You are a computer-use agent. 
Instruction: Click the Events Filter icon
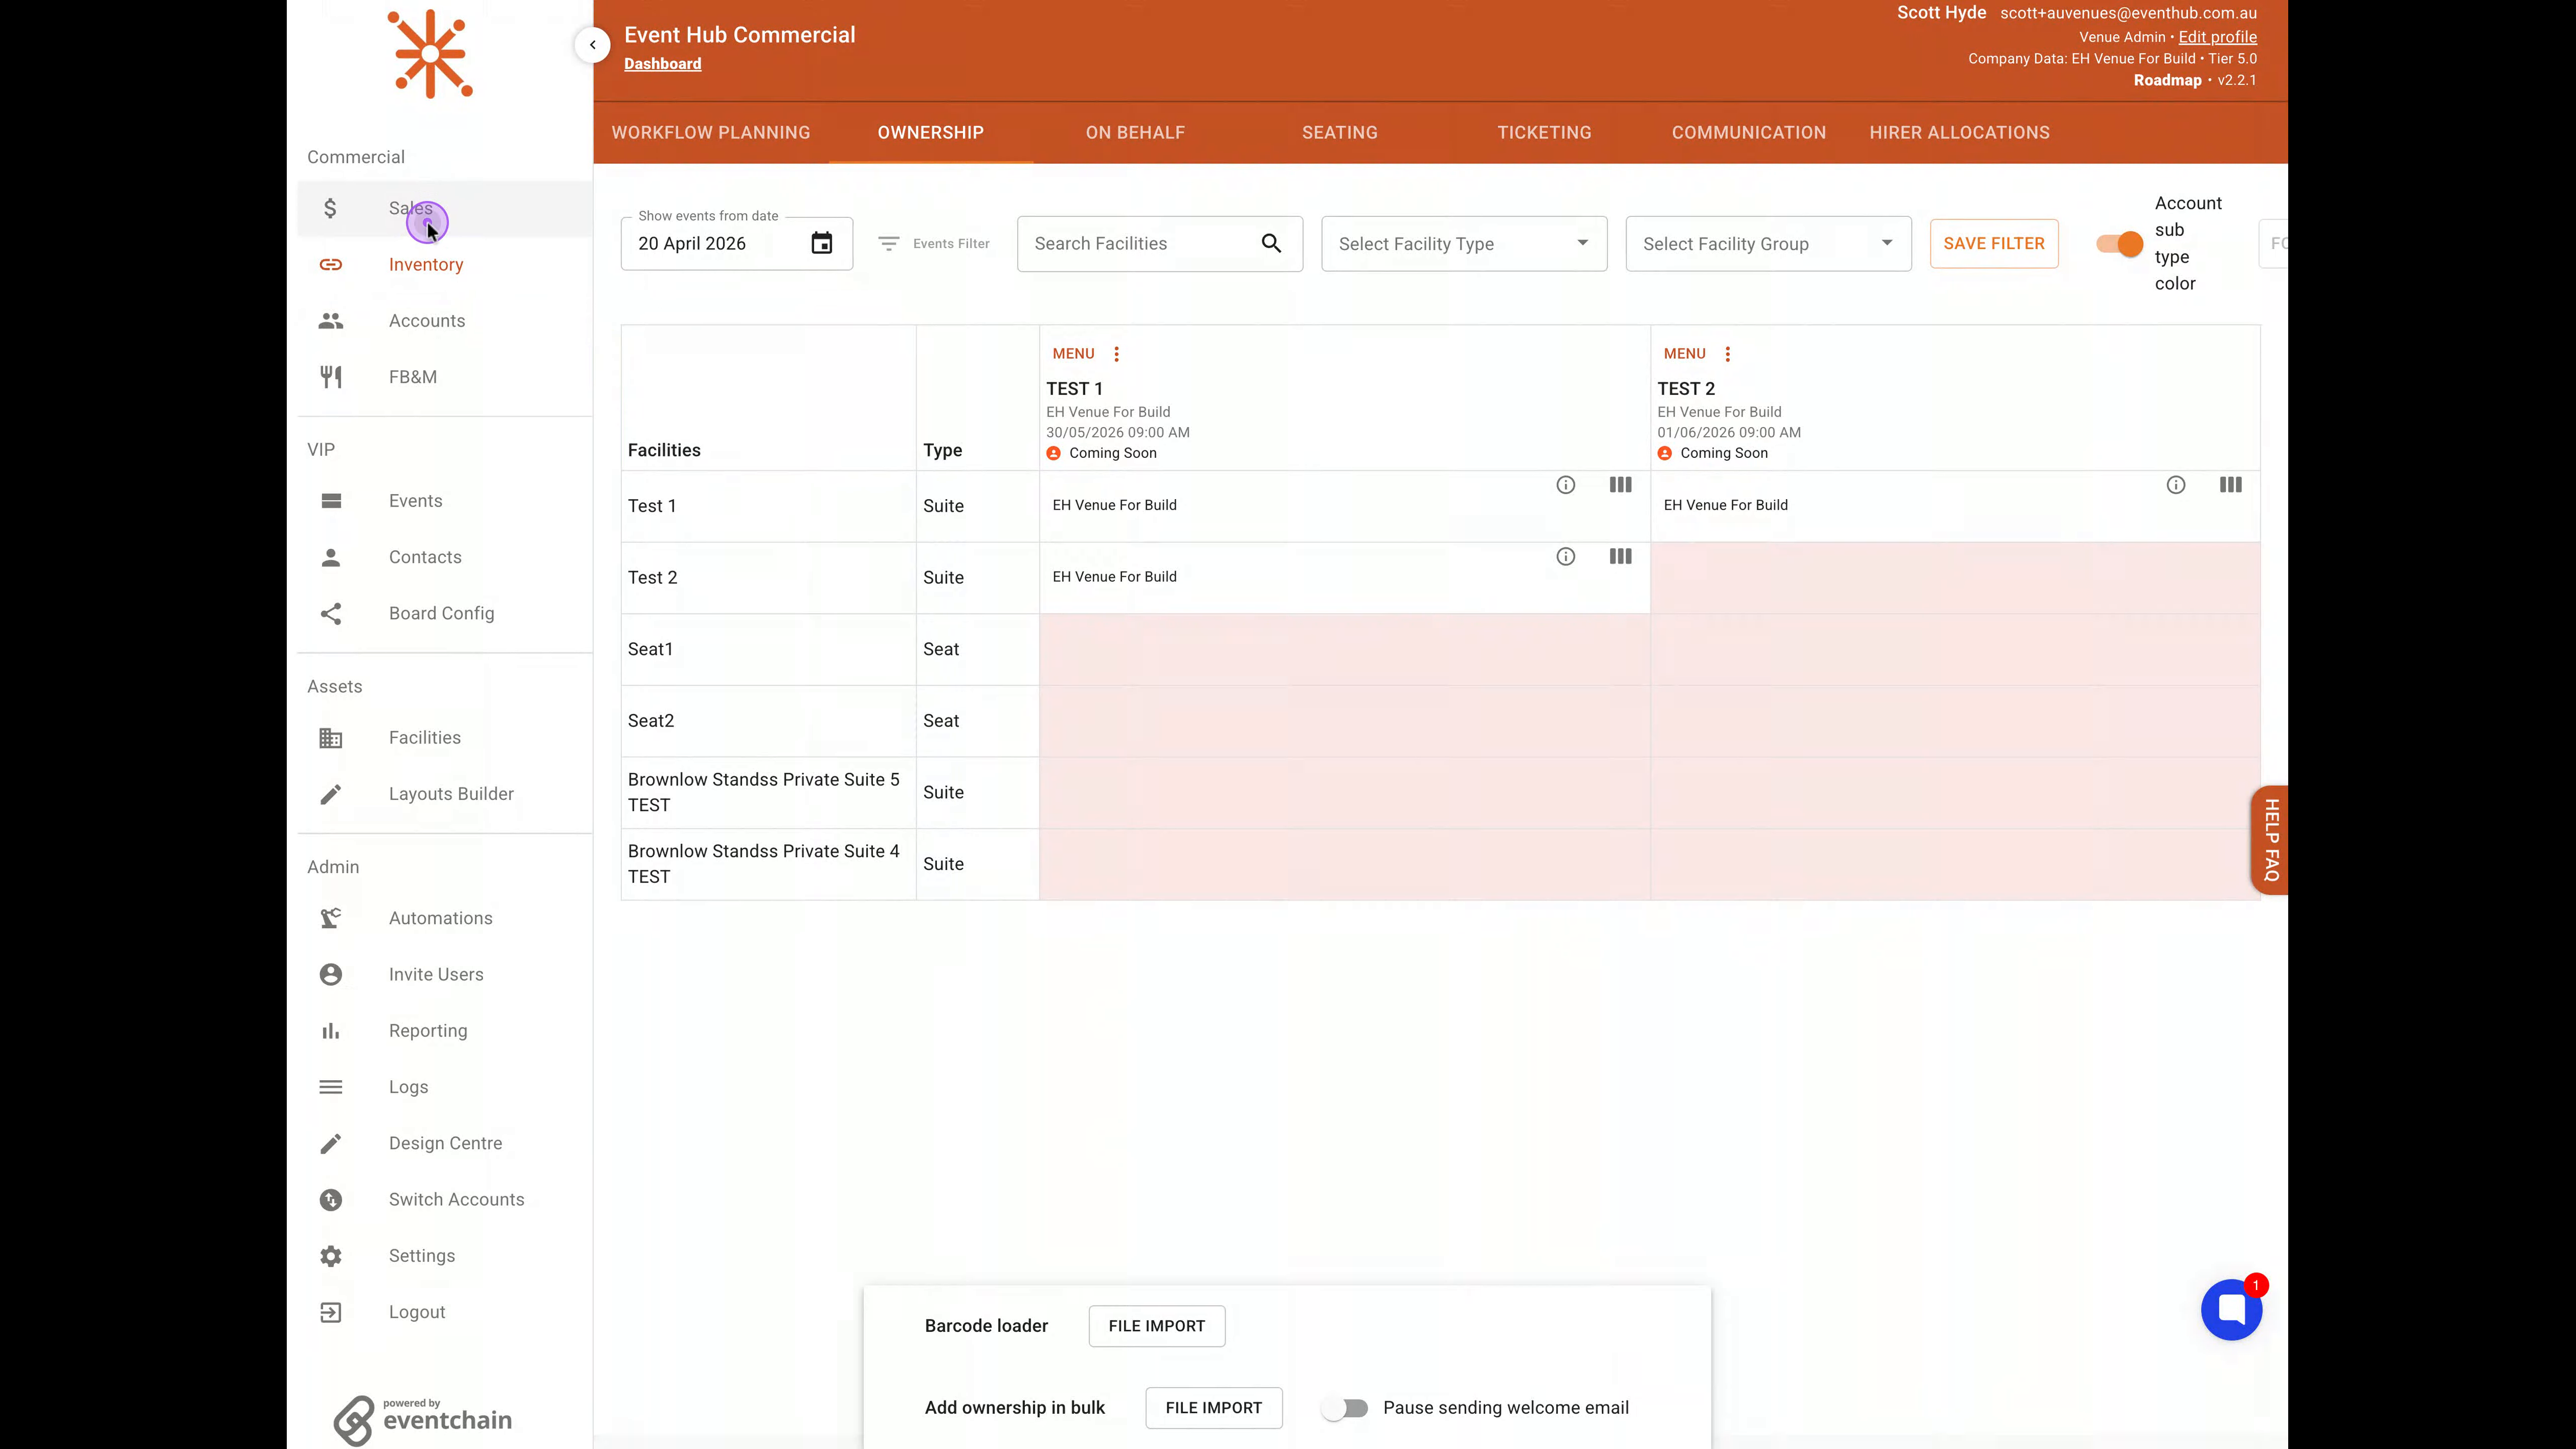888,243
